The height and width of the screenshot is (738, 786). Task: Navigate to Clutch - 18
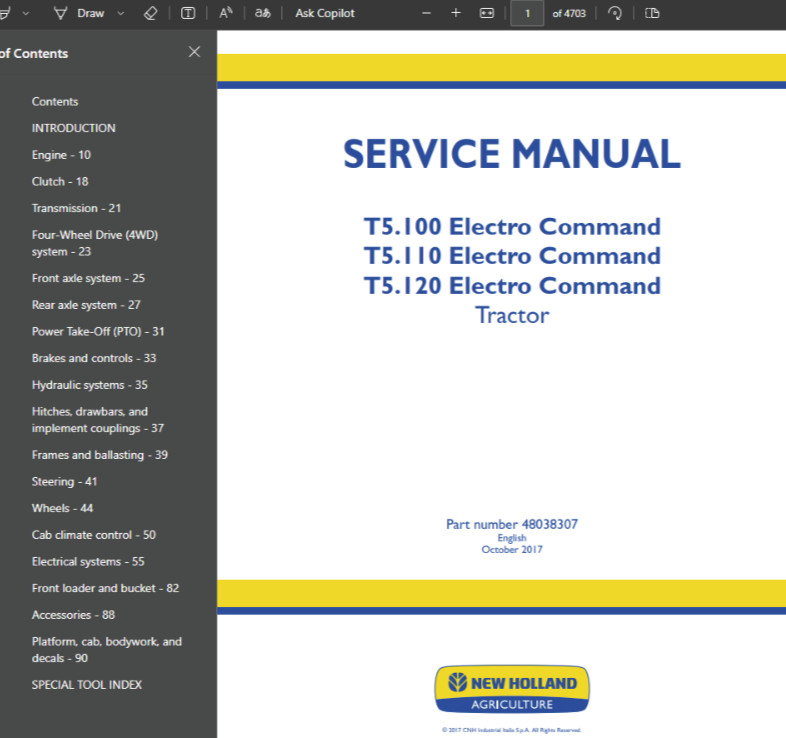[x=60, y=181]
